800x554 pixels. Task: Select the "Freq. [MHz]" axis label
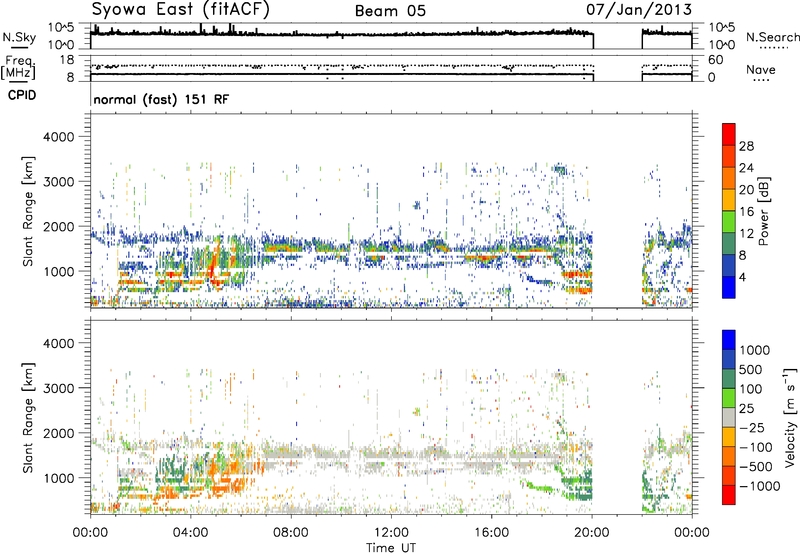[18, 68]
